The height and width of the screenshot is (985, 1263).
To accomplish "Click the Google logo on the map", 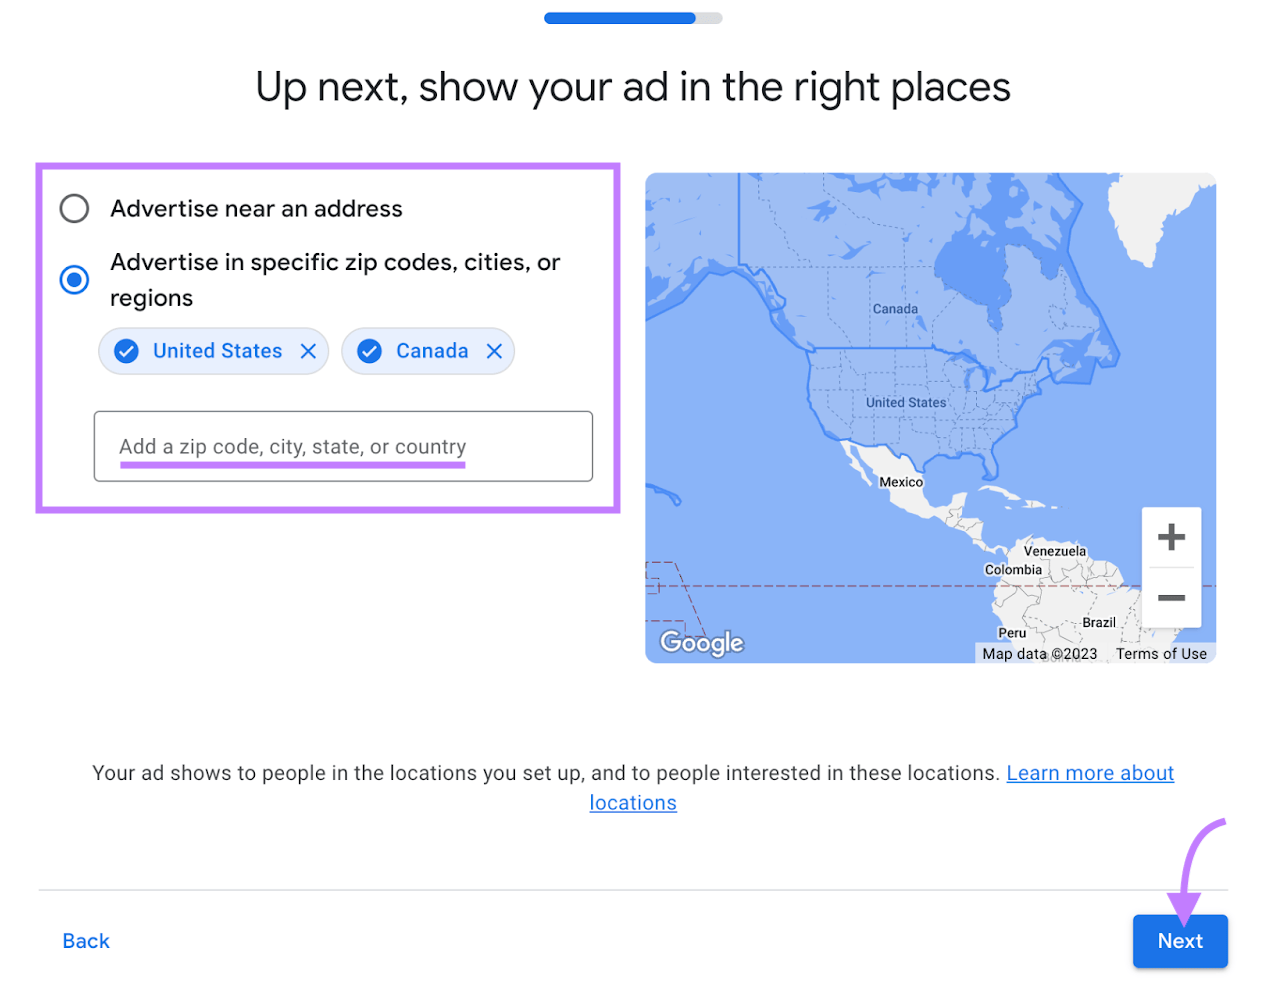I will (701, 643).
